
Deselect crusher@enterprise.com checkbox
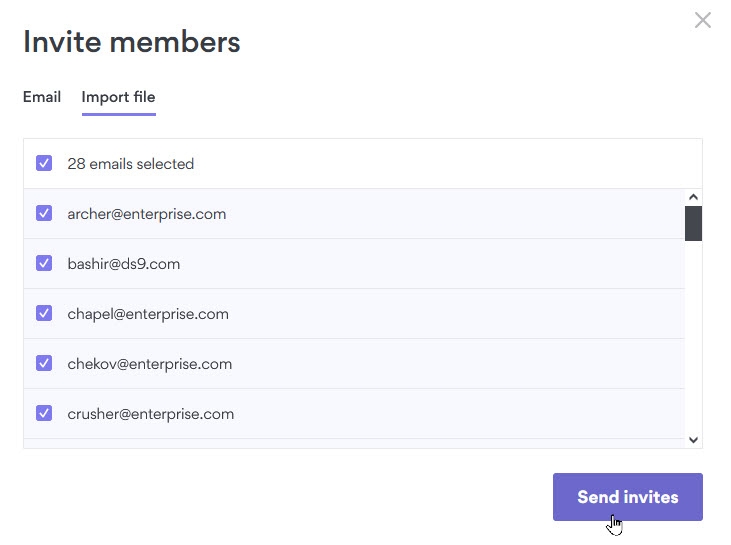click(44, 413)
